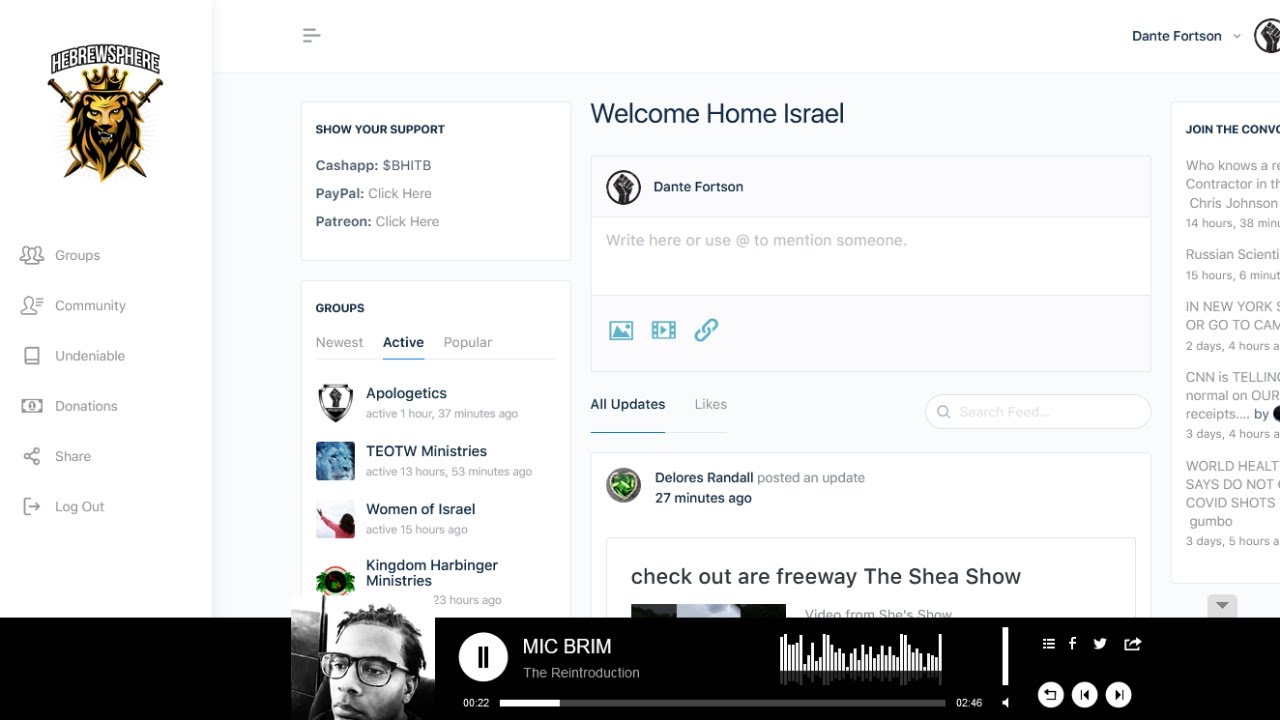Open the Undeniable sidebar menu item
The width and height of the screenshot is (1280, 720).
pyautogui.click(x=90, y=355)
